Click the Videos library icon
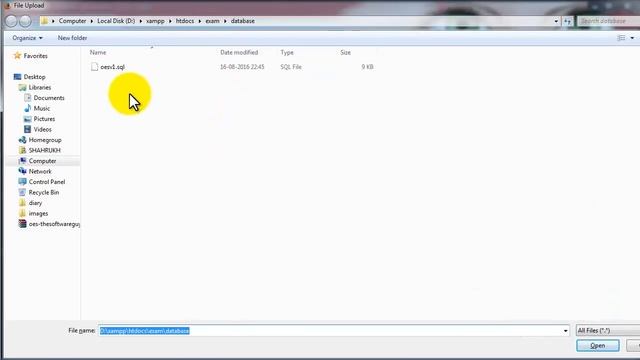 tap(27, 129)
